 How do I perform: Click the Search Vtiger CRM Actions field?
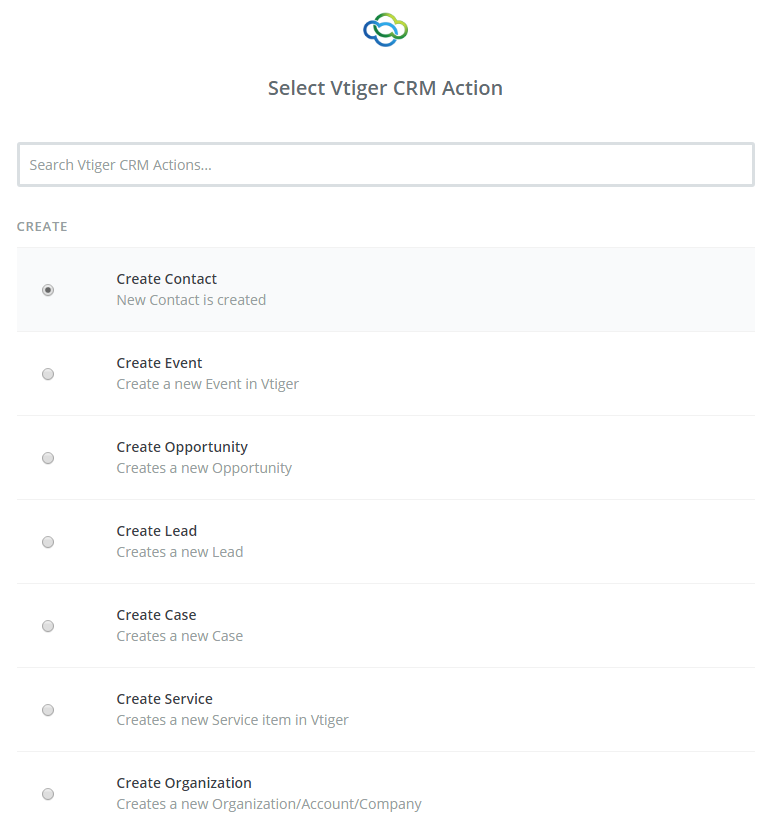pyautogui.click(x=385, y=165)
